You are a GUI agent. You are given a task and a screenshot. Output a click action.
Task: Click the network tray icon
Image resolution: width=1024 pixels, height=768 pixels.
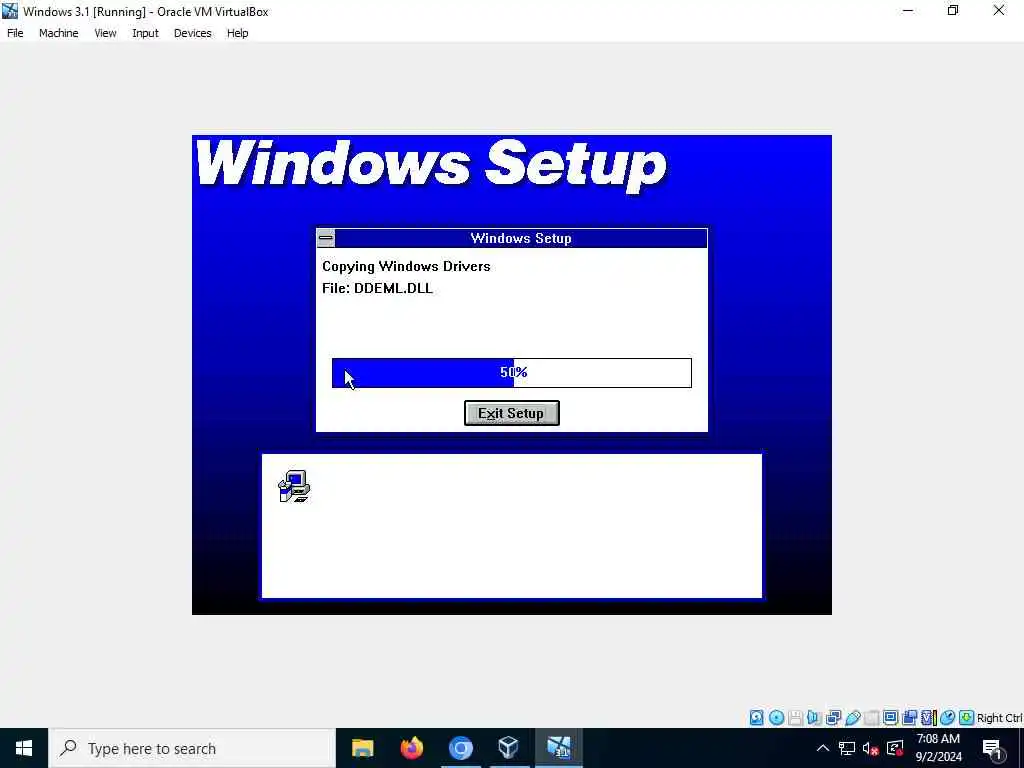(x=846, y=748)
